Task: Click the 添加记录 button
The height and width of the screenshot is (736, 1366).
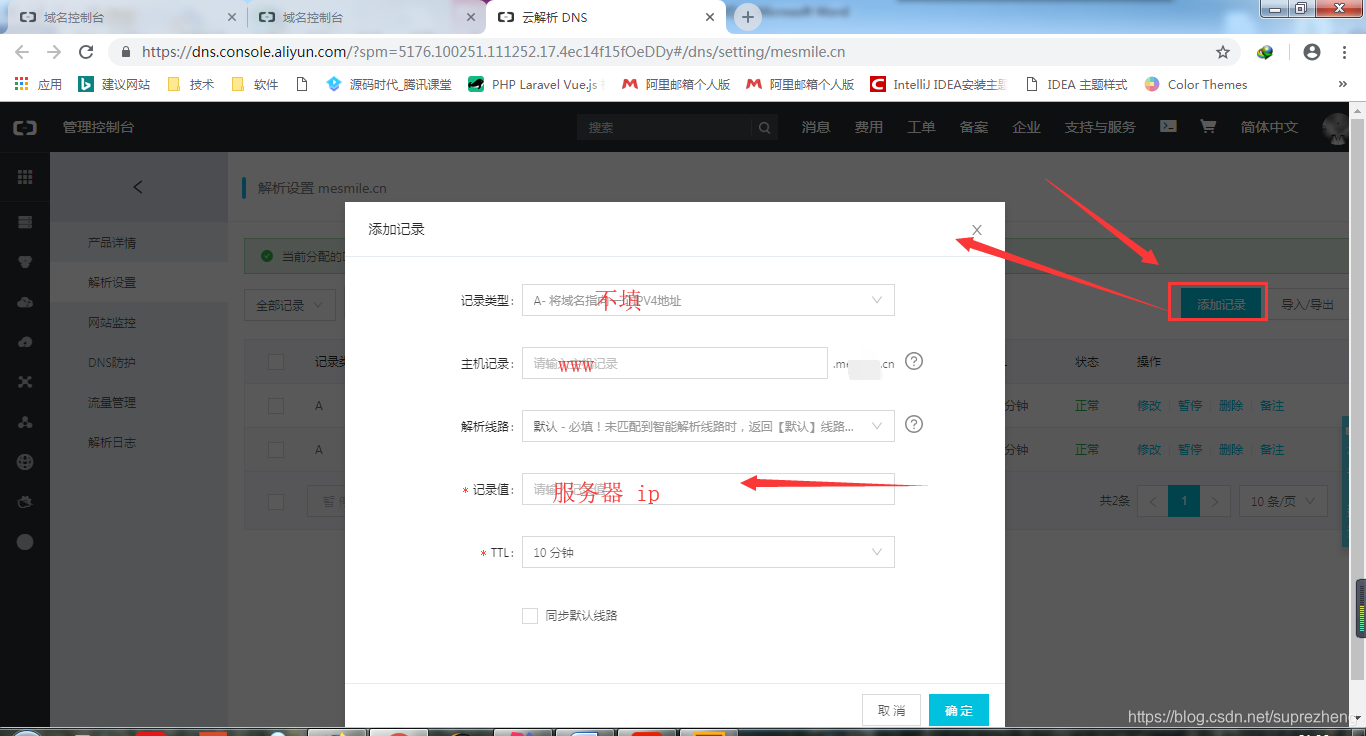Action: click(1221, 305)
